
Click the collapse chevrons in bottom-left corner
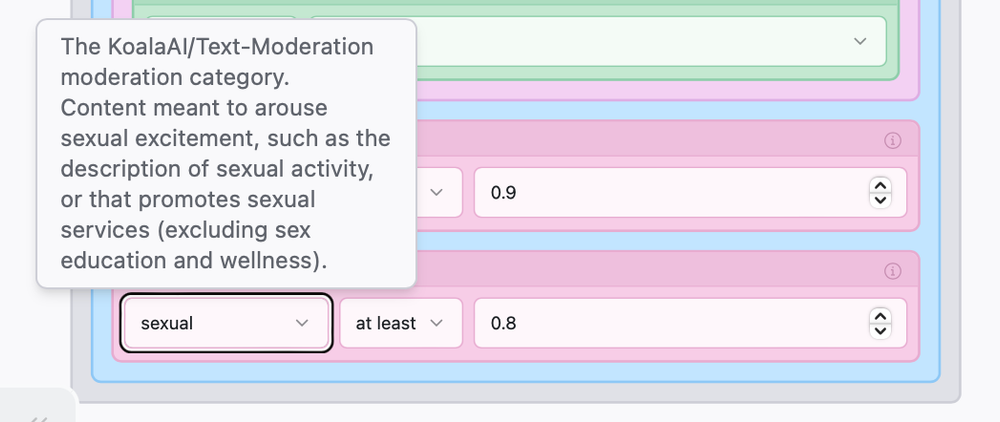[38, 417]
